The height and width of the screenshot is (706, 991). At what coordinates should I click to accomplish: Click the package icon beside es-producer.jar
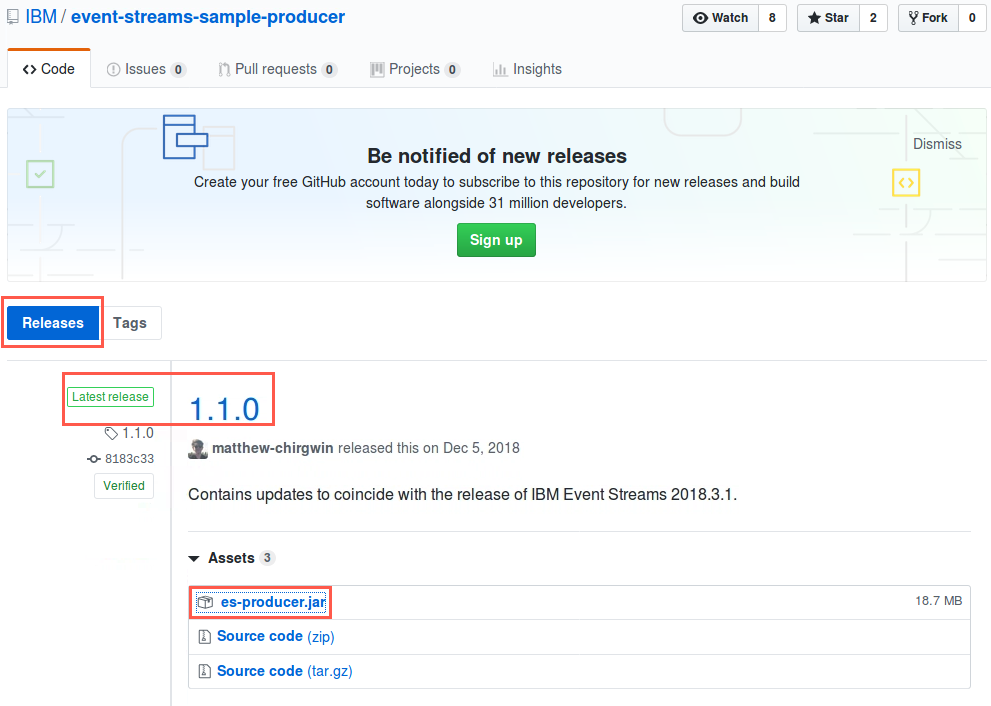pyautogui.click(x=205, y=602)
